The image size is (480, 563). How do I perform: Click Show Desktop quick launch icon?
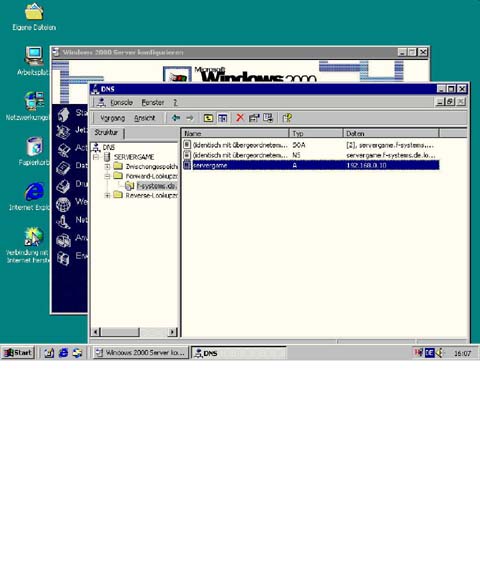(49, 353)
